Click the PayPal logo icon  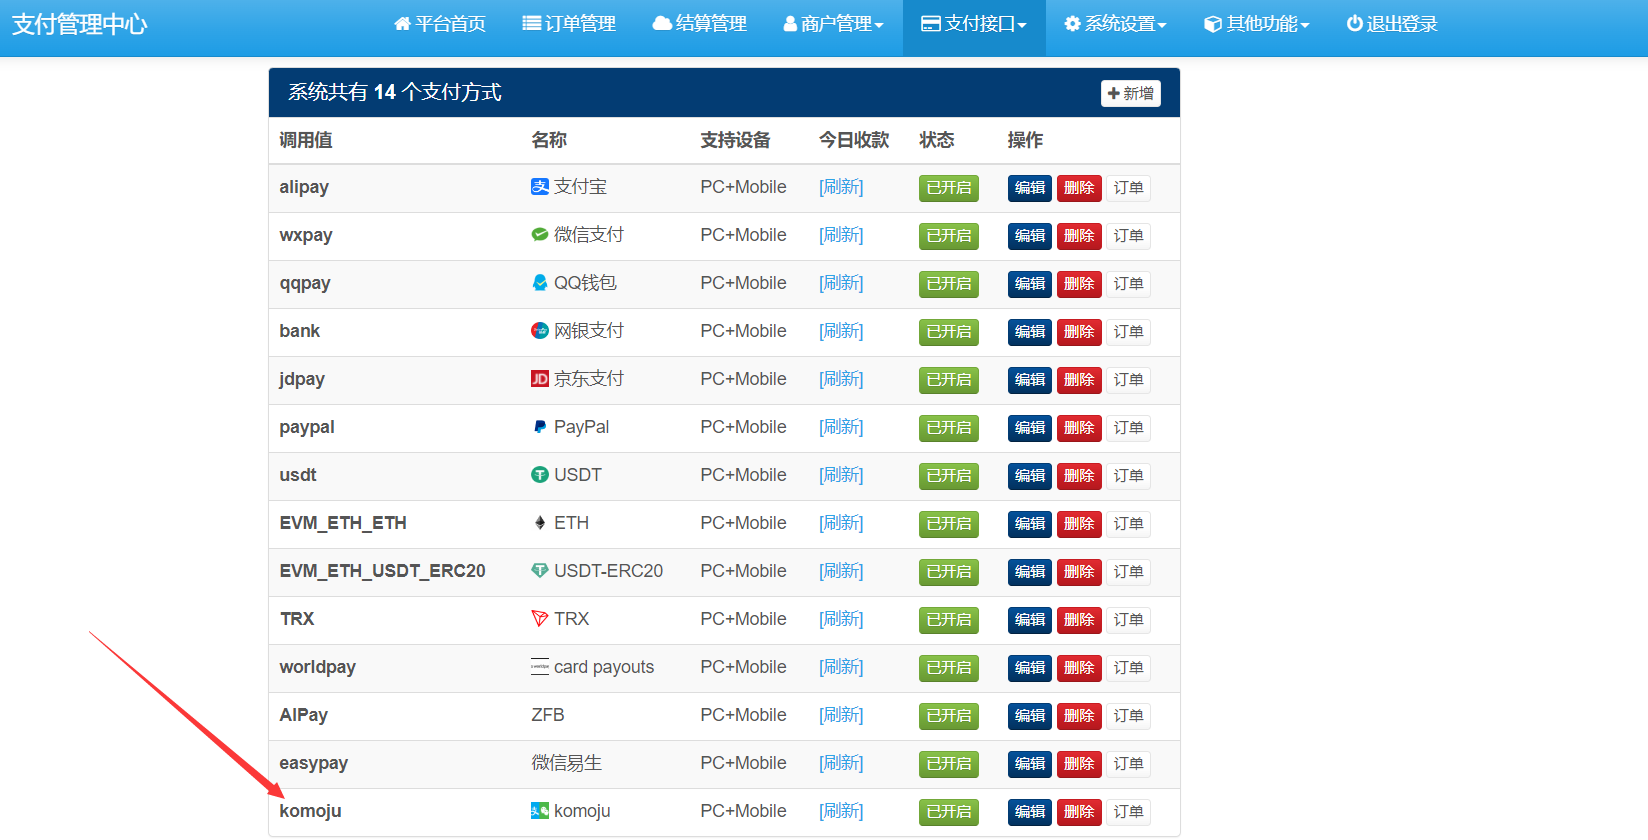540,427
